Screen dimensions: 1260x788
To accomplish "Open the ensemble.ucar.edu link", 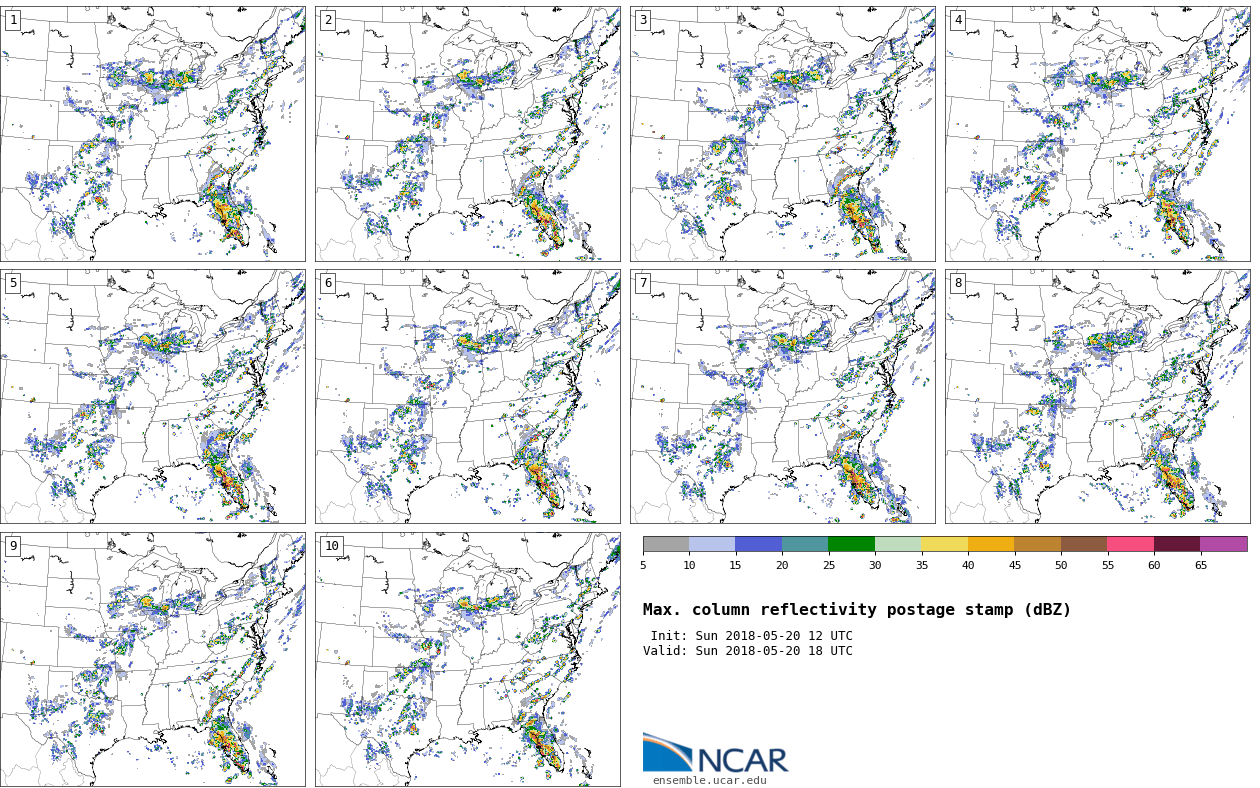I will coord(709,780).
